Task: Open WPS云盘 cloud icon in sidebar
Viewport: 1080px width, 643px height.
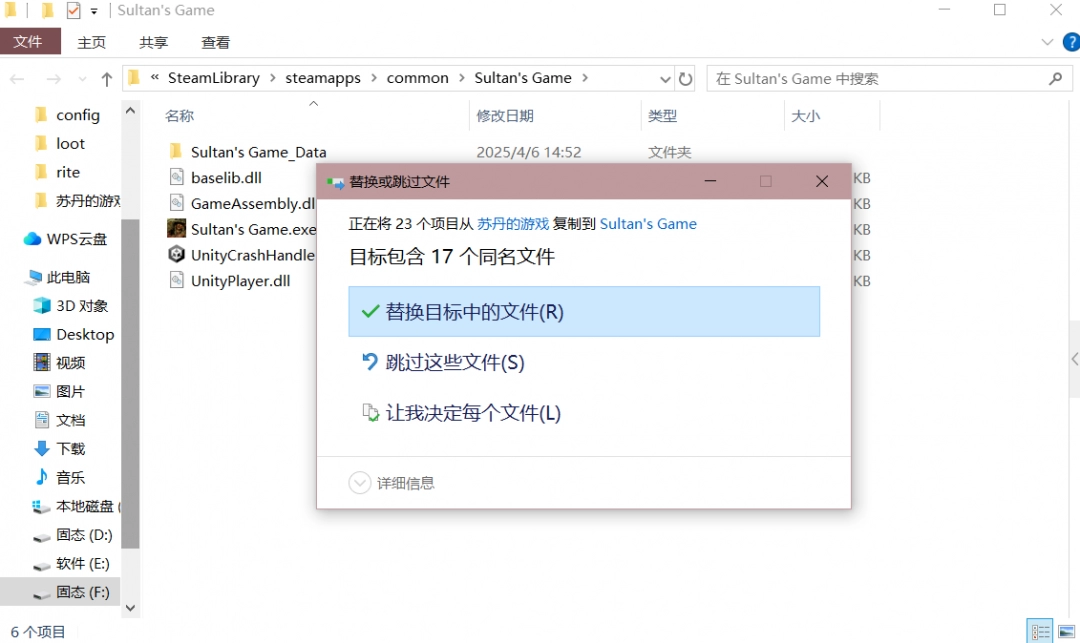Action: (32, 239)
